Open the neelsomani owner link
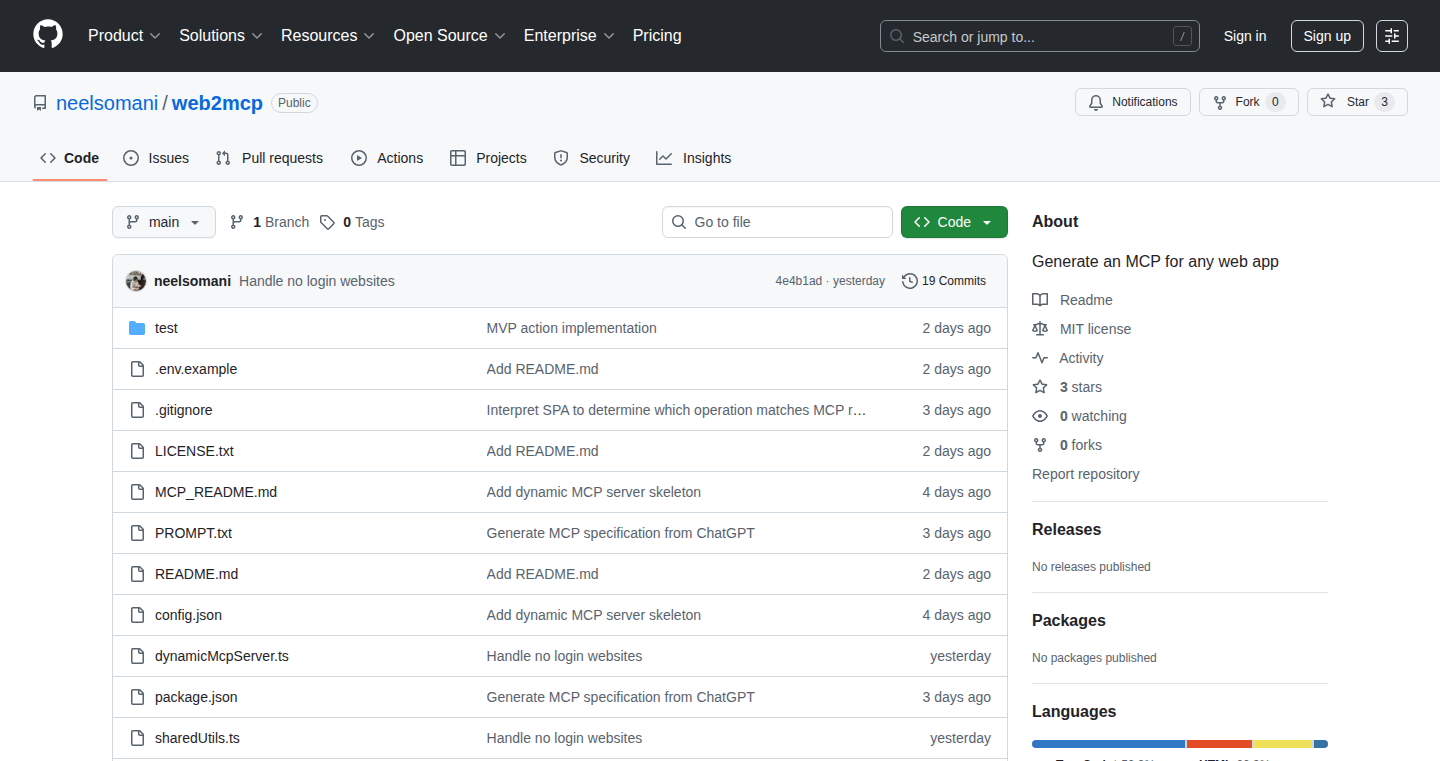This screenshot has height=761, width=1440. pos(107,103)
